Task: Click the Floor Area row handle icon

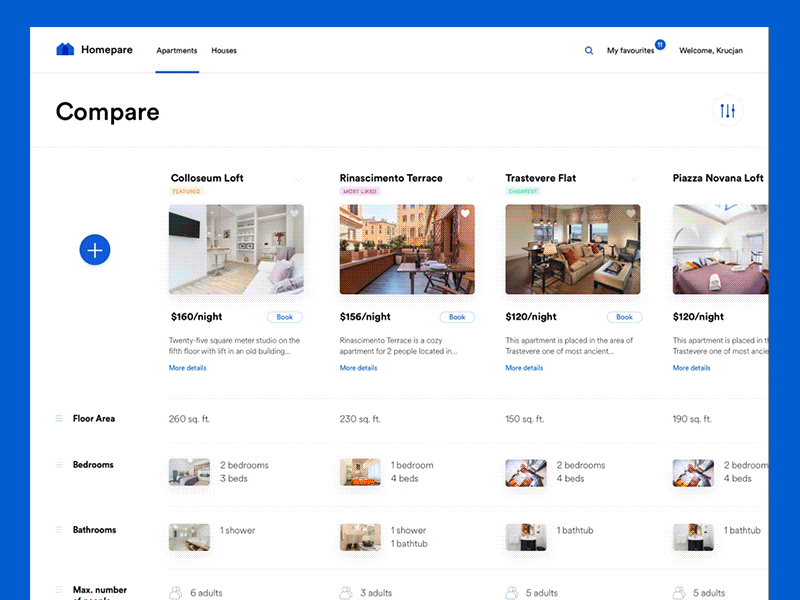Action: click(x=59, y=419)
